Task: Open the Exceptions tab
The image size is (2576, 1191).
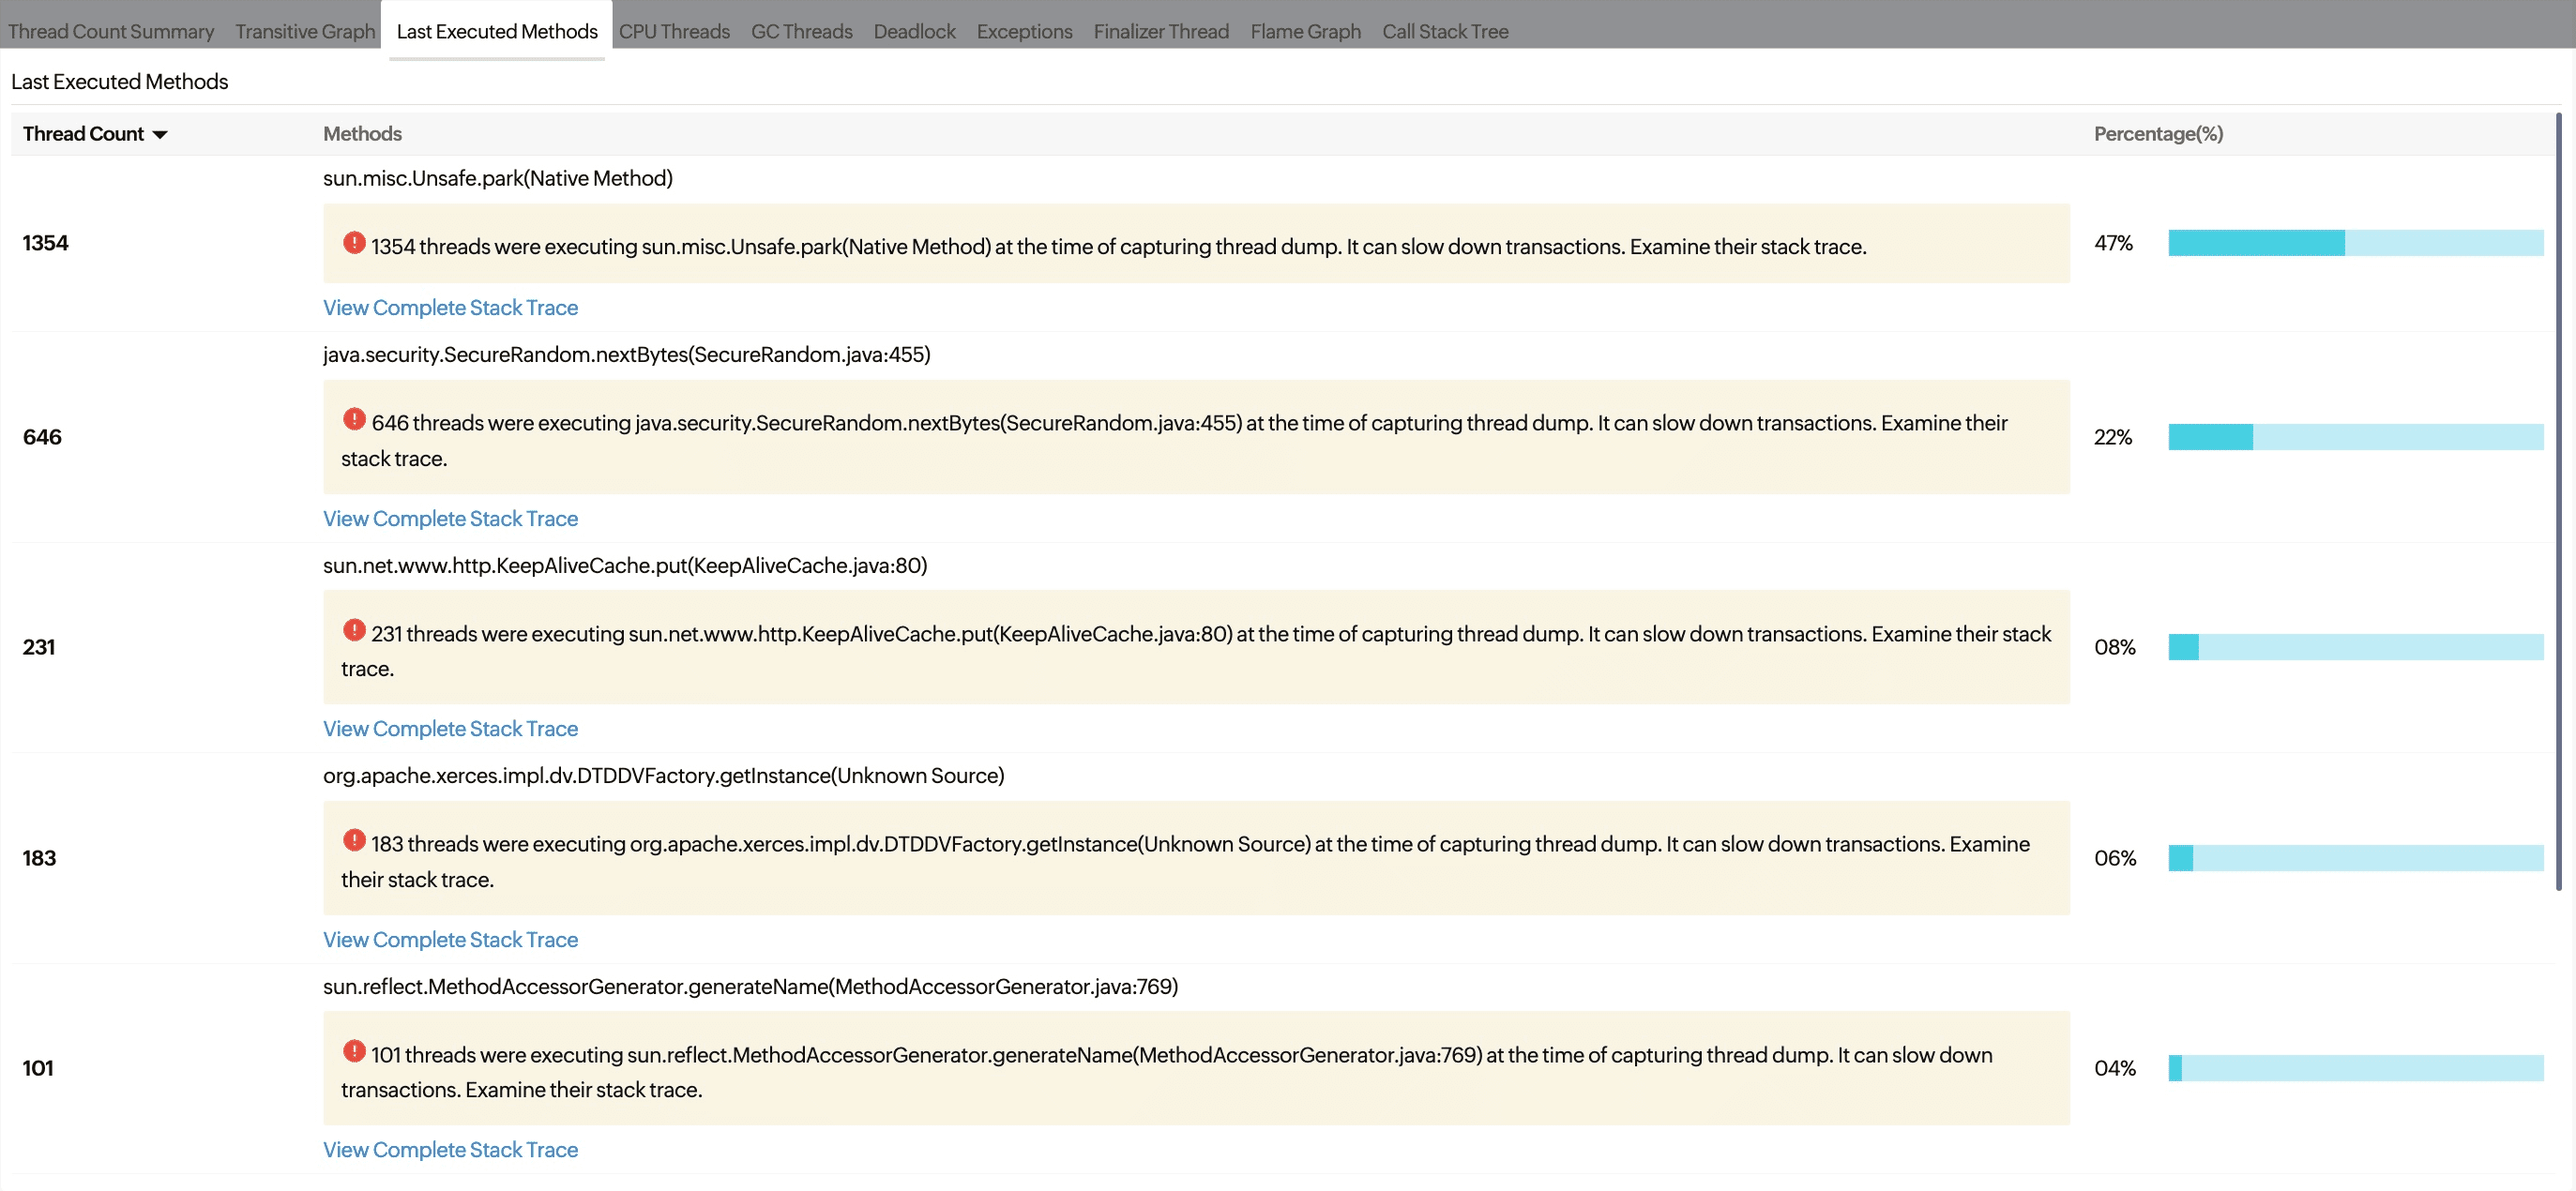Action: click(x=1024, y=31)
